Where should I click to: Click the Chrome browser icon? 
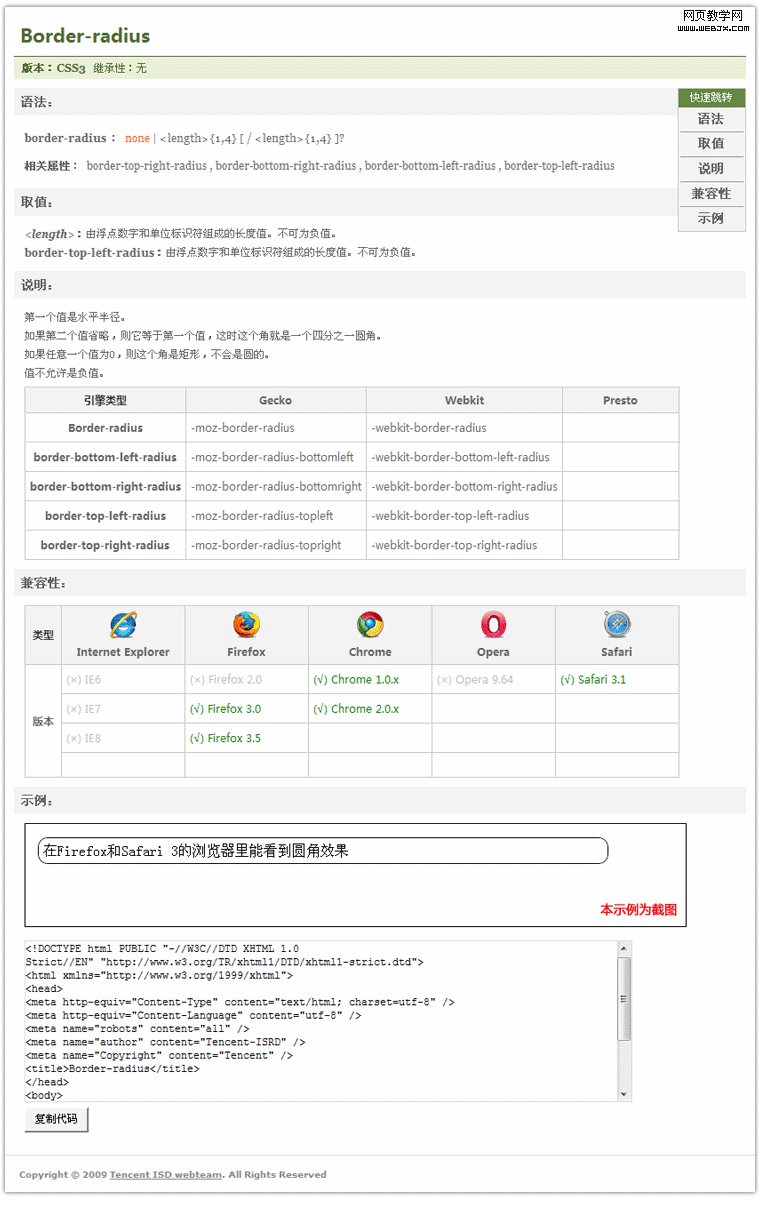370,625
